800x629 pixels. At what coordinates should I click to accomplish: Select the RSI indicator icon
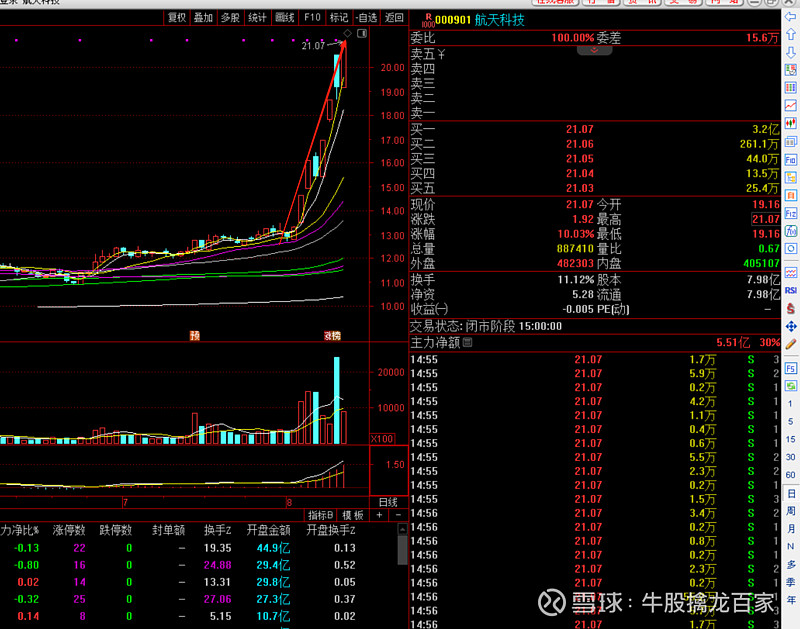pyautogui.click(x=790, y=290)
